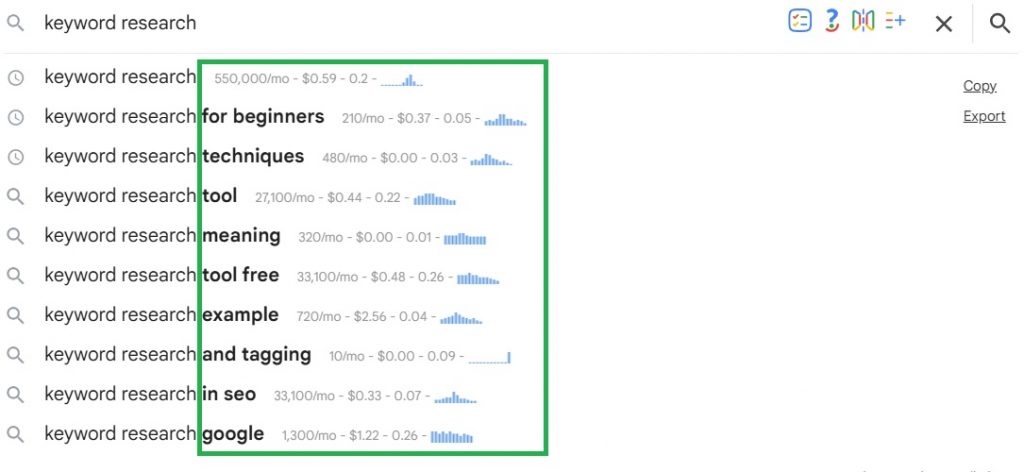The width and height of the screenshot is (1024, 472).
Task: Click the history clock icon beside 'for beginners'
Action: coord(16,117)
